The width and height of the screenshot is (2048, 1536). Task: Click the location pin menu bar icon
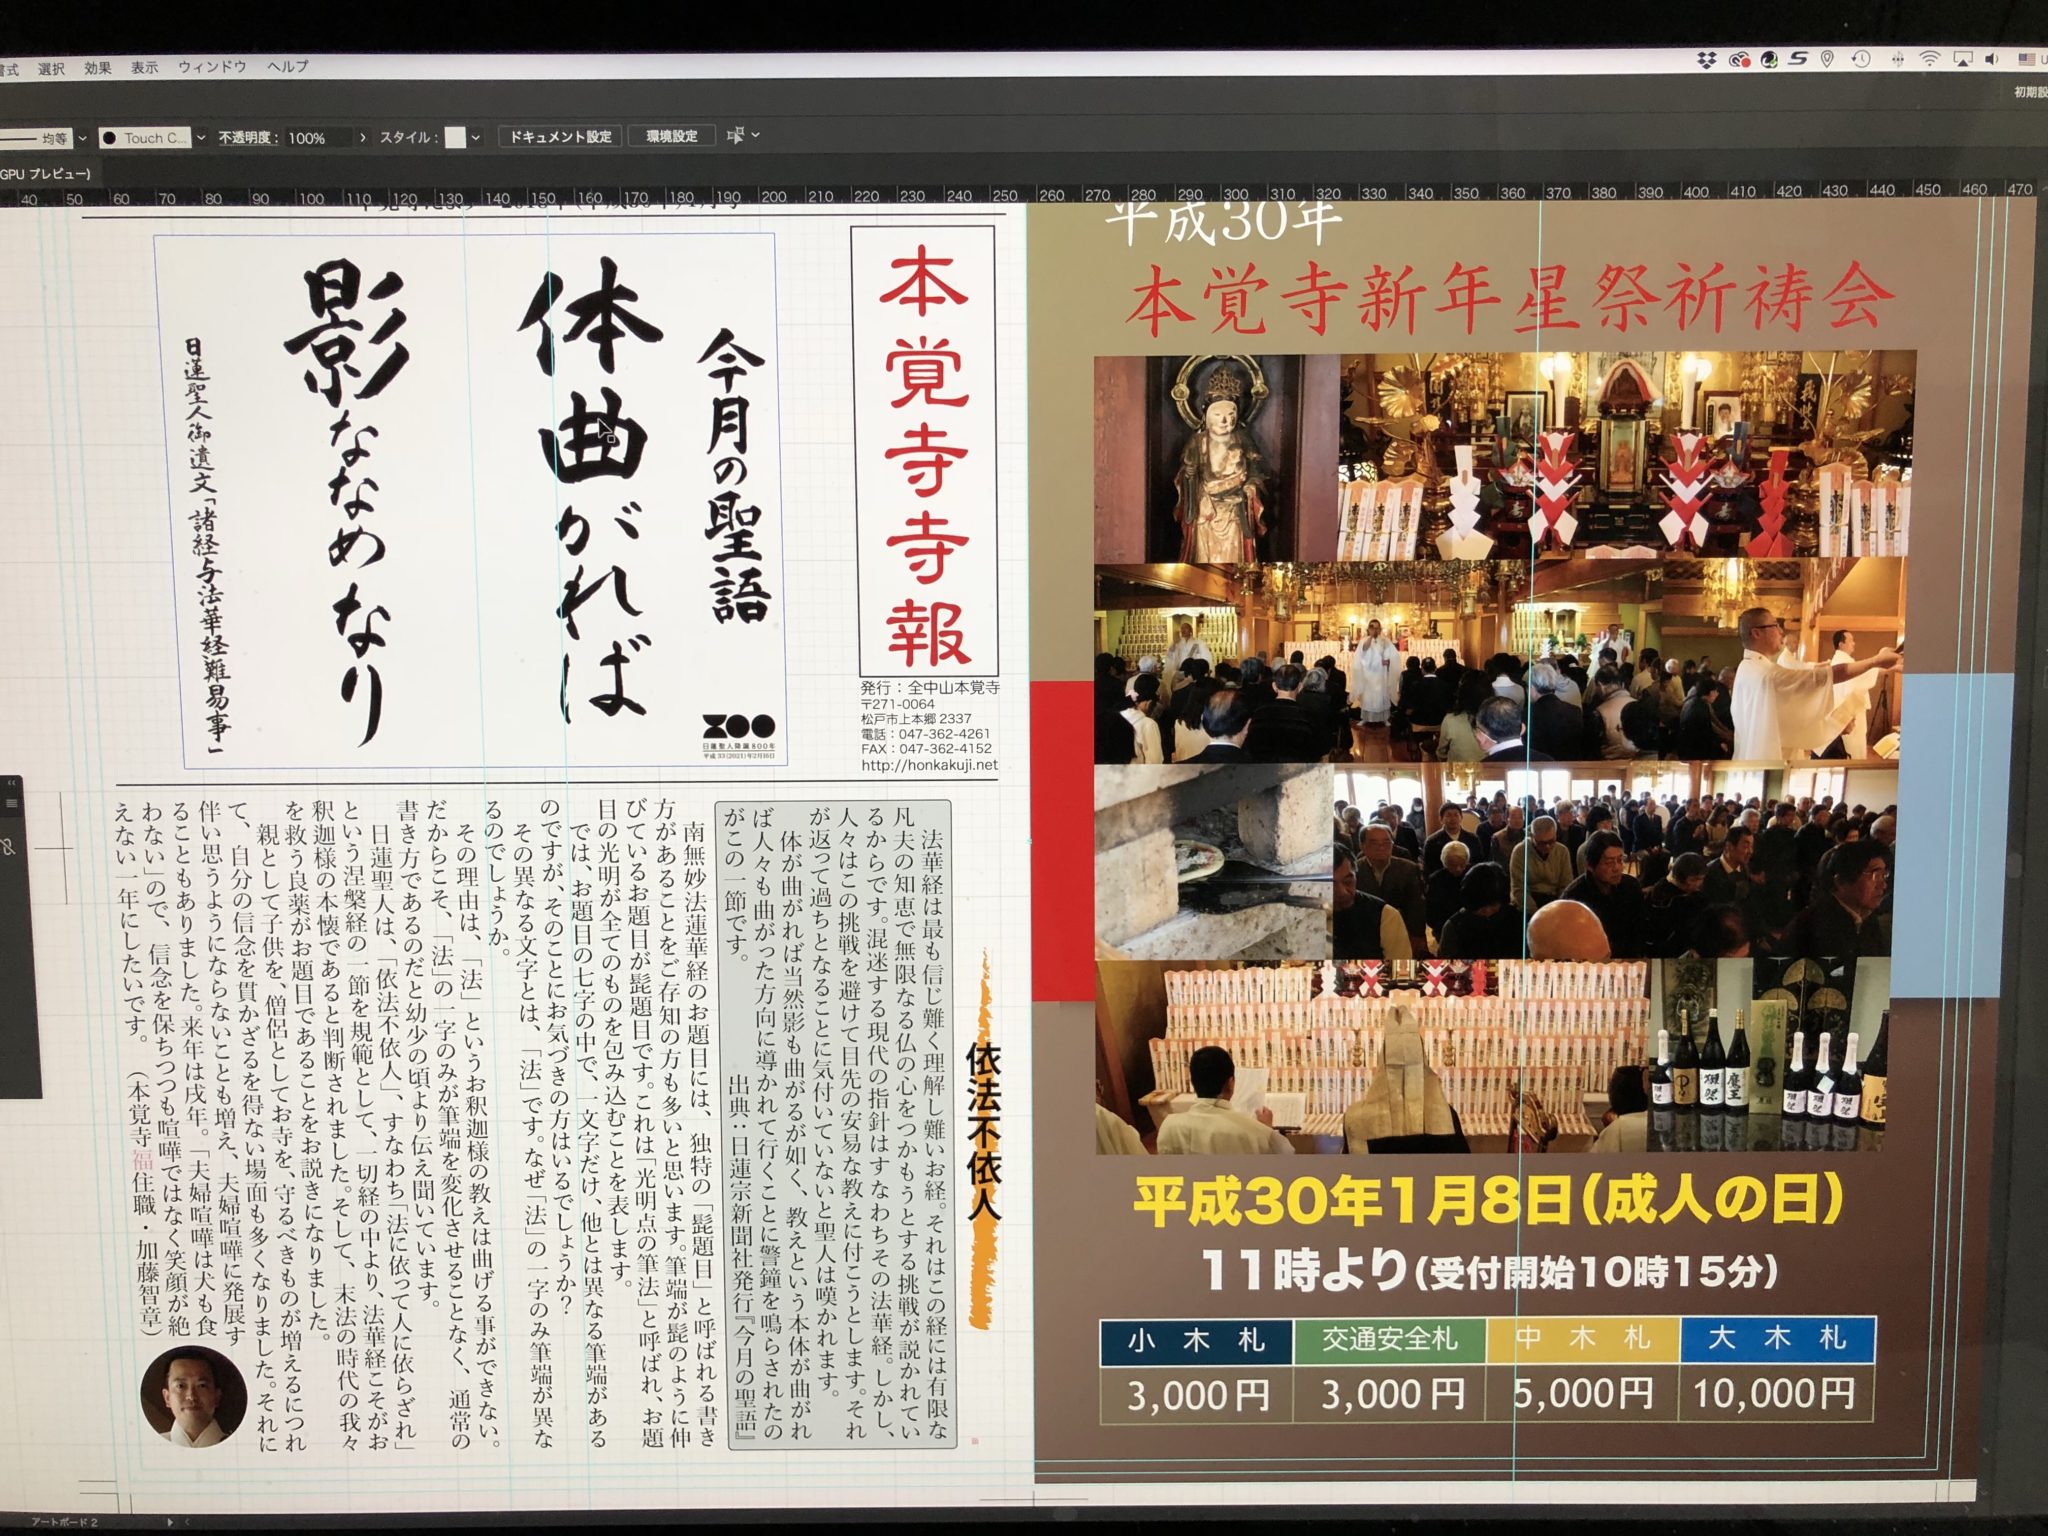[1827, 60]
